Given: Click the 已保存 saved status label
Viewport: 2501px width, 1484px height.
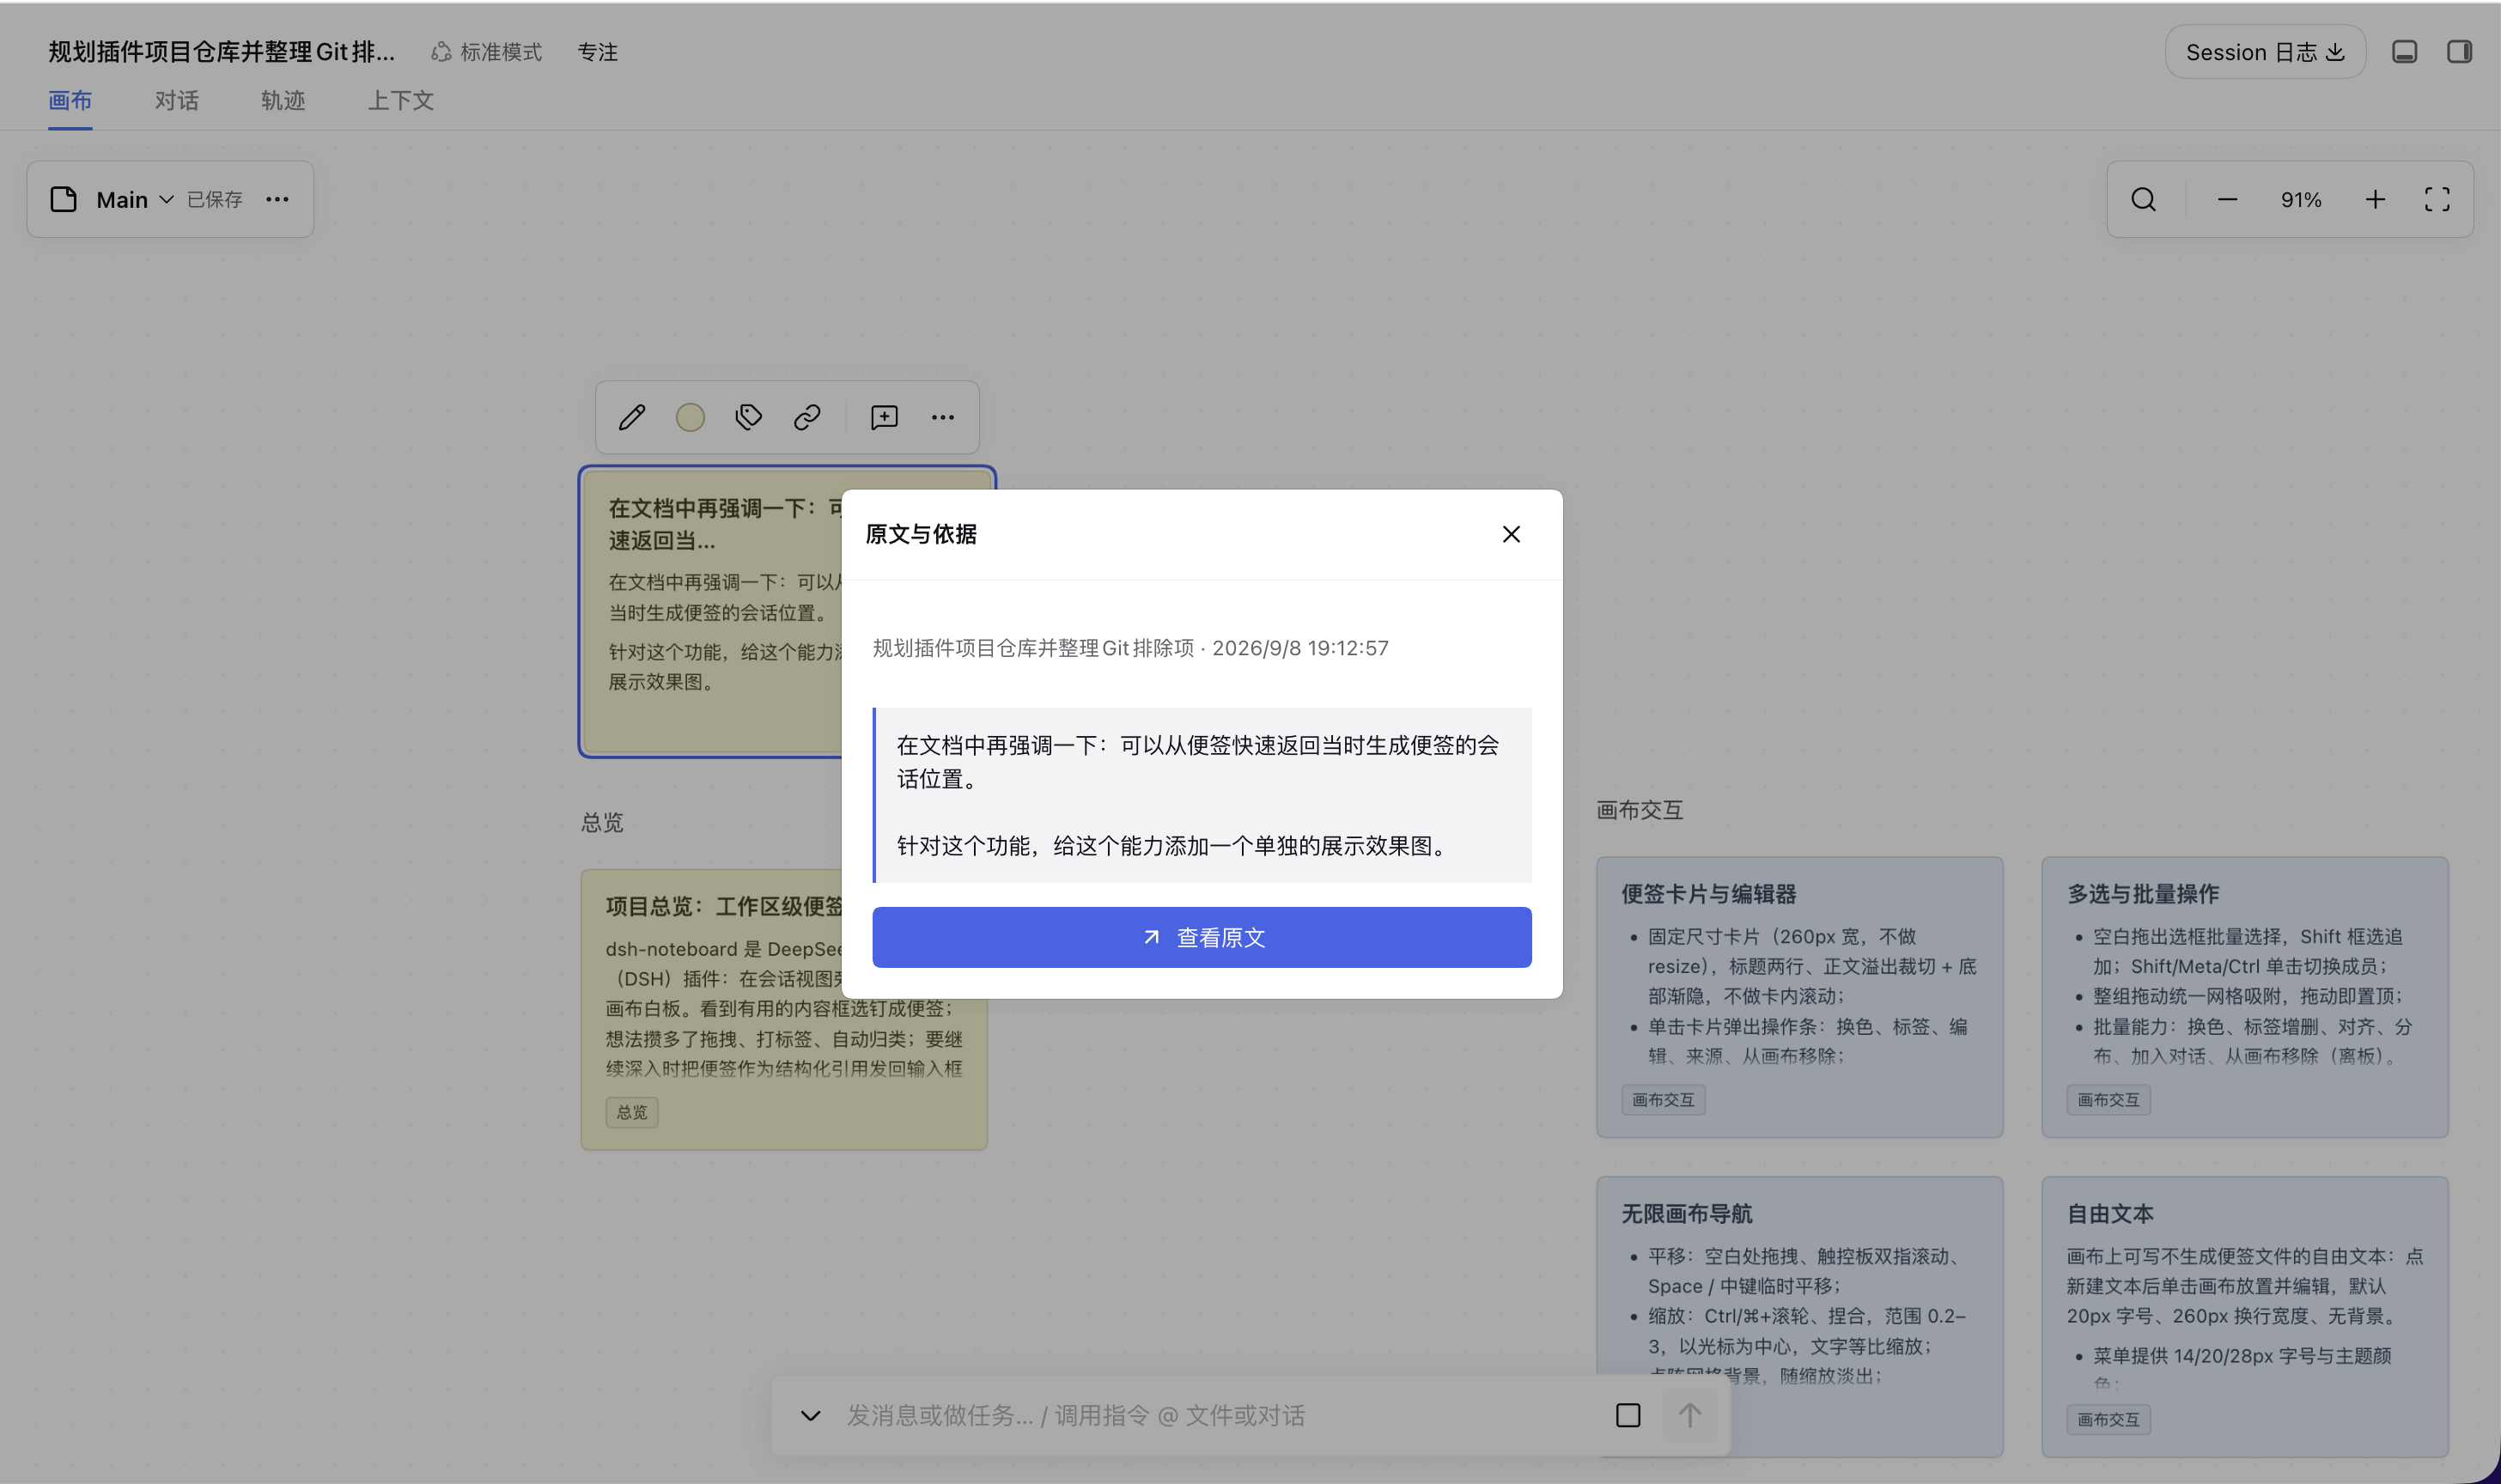Looking at the screenshot, I should click(x=215, y=200).
